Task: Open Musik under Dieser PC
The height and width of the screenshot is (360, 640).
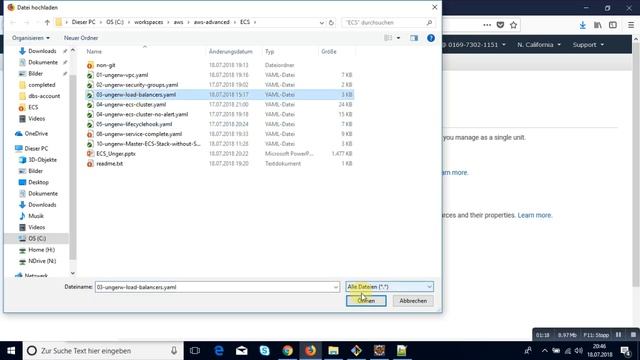Action: [x=36, y=216]
